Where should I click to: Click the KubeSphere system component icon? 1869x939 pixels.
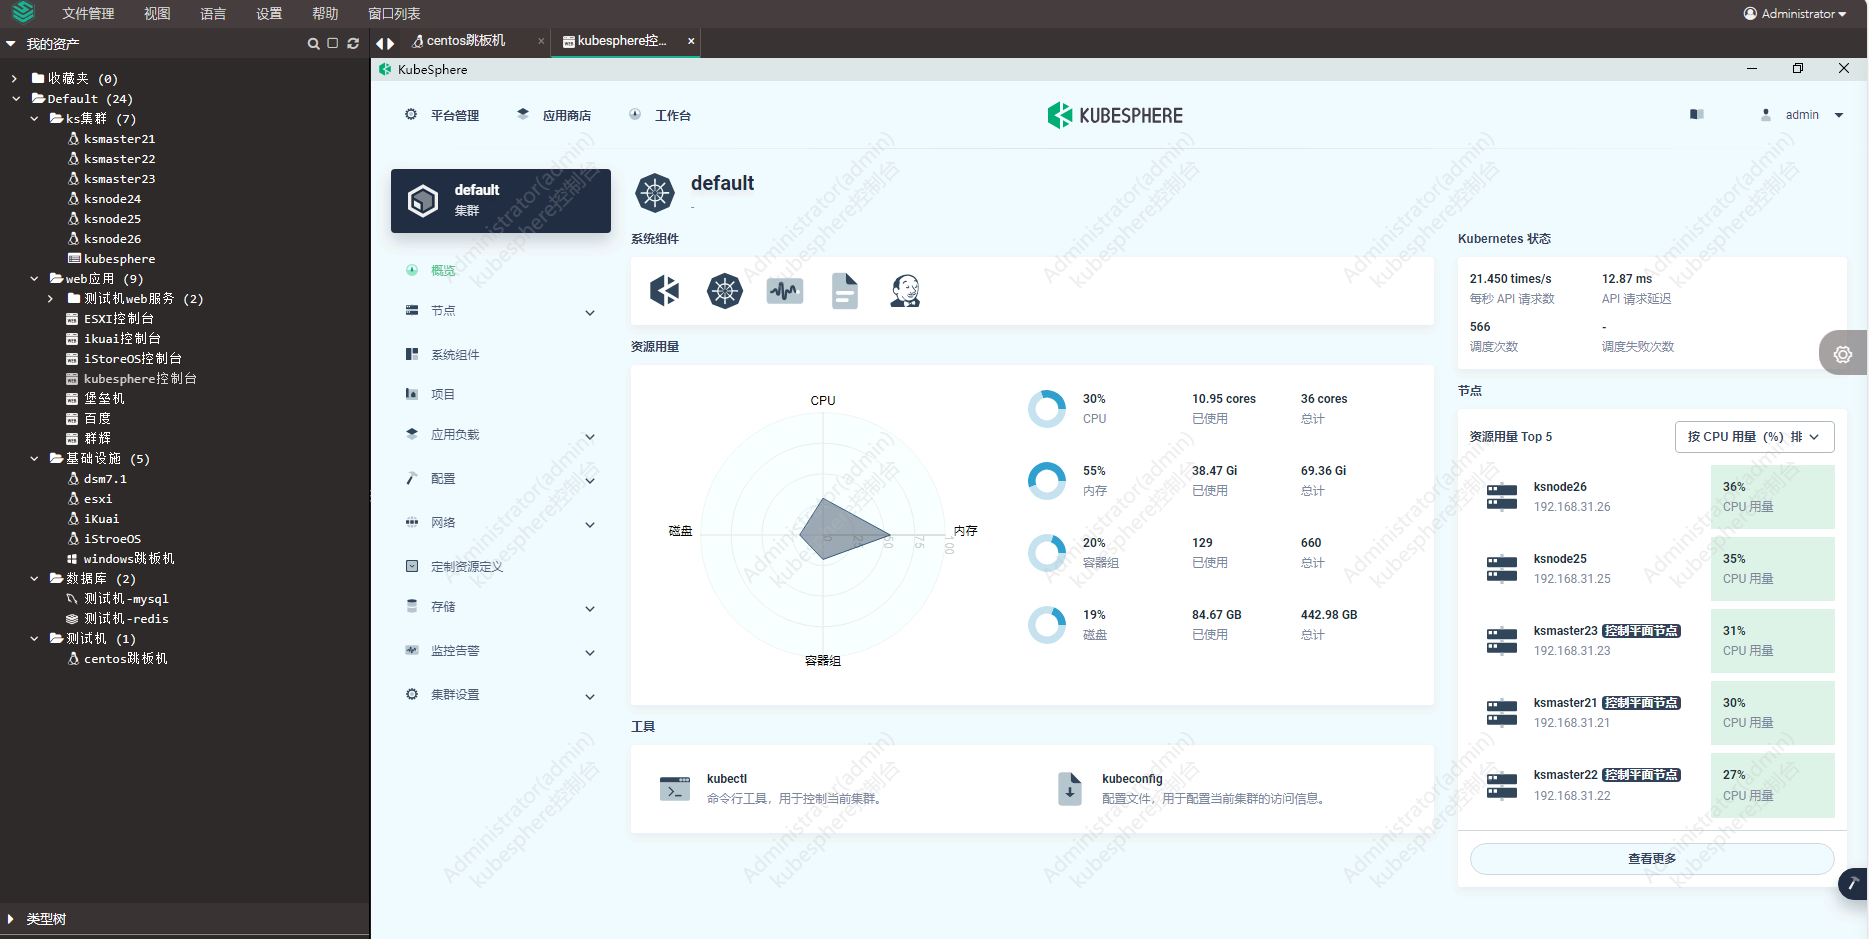coord(665,291)
